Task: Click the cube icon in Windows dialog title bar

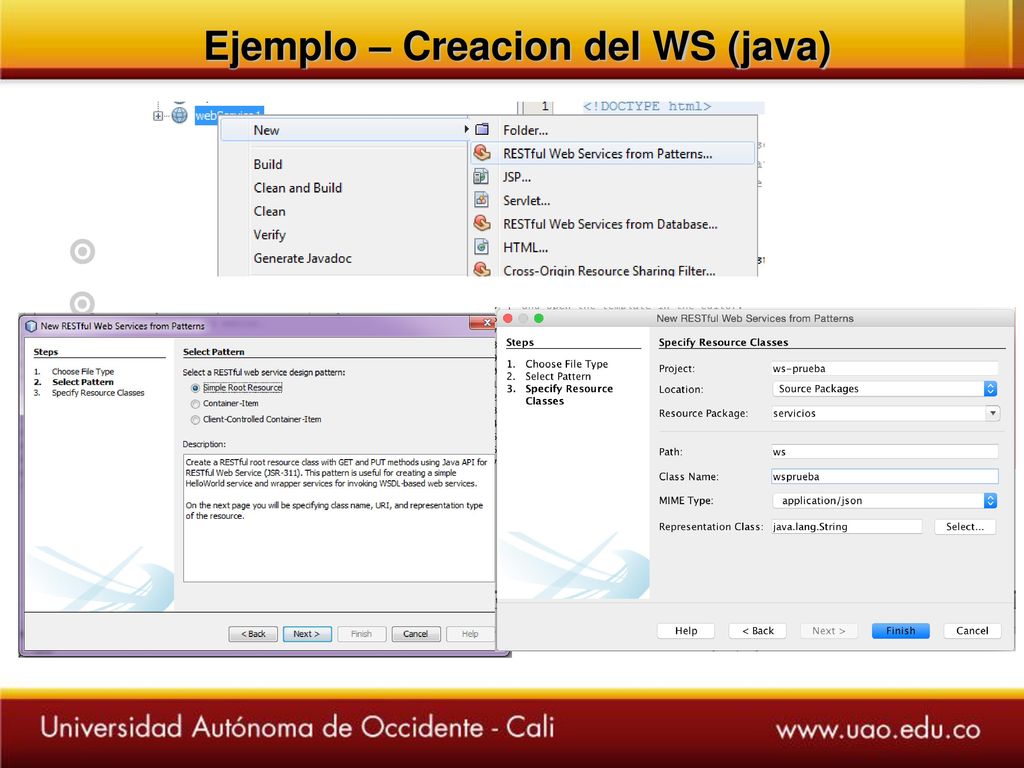Action: (x=31, y=326)
